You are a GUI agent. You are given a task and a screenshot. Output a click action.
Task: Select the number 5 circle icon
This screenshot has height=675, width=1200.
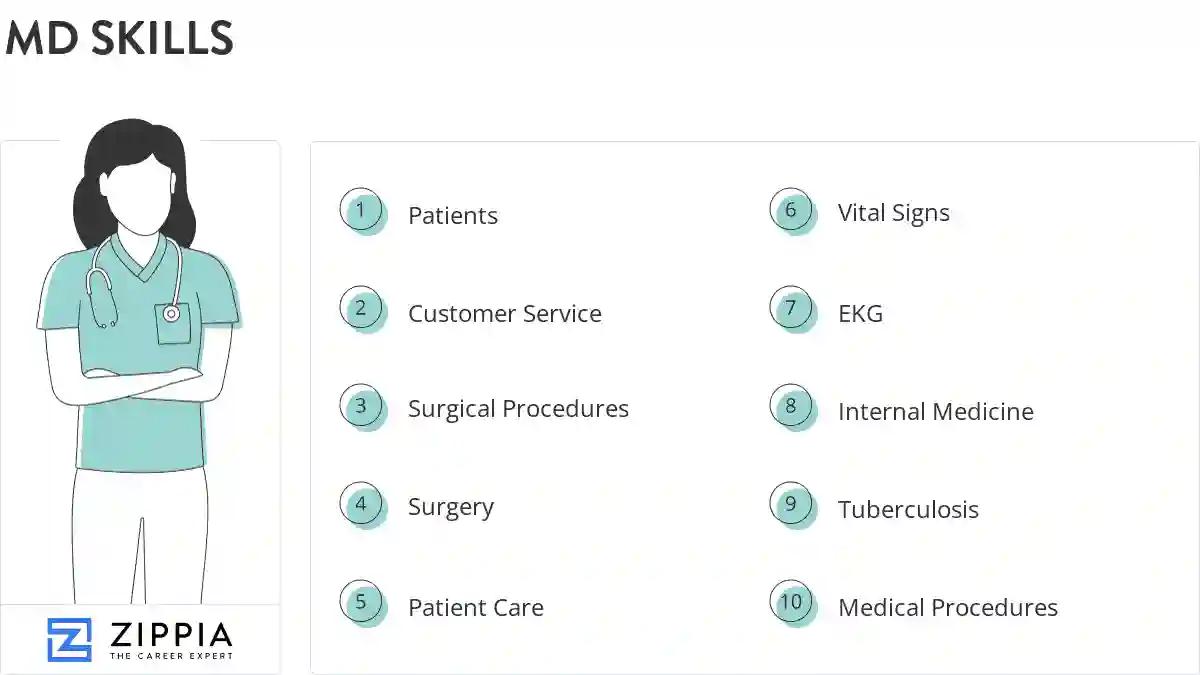click(x=361, y=602)
